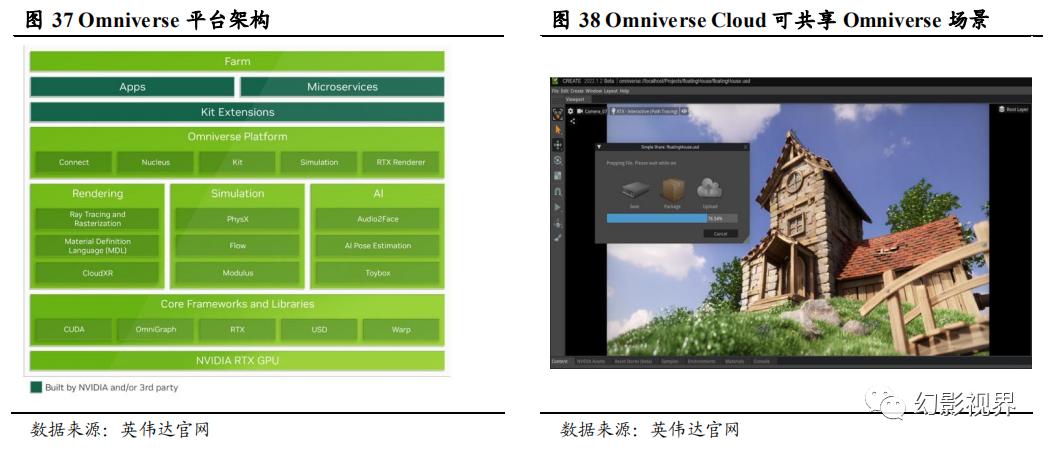Select the paint brush tool icon

click(558, 237)
